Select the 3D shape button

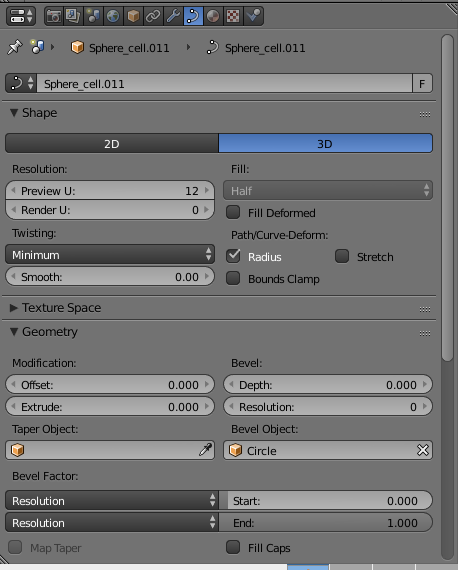click(325, 144)
